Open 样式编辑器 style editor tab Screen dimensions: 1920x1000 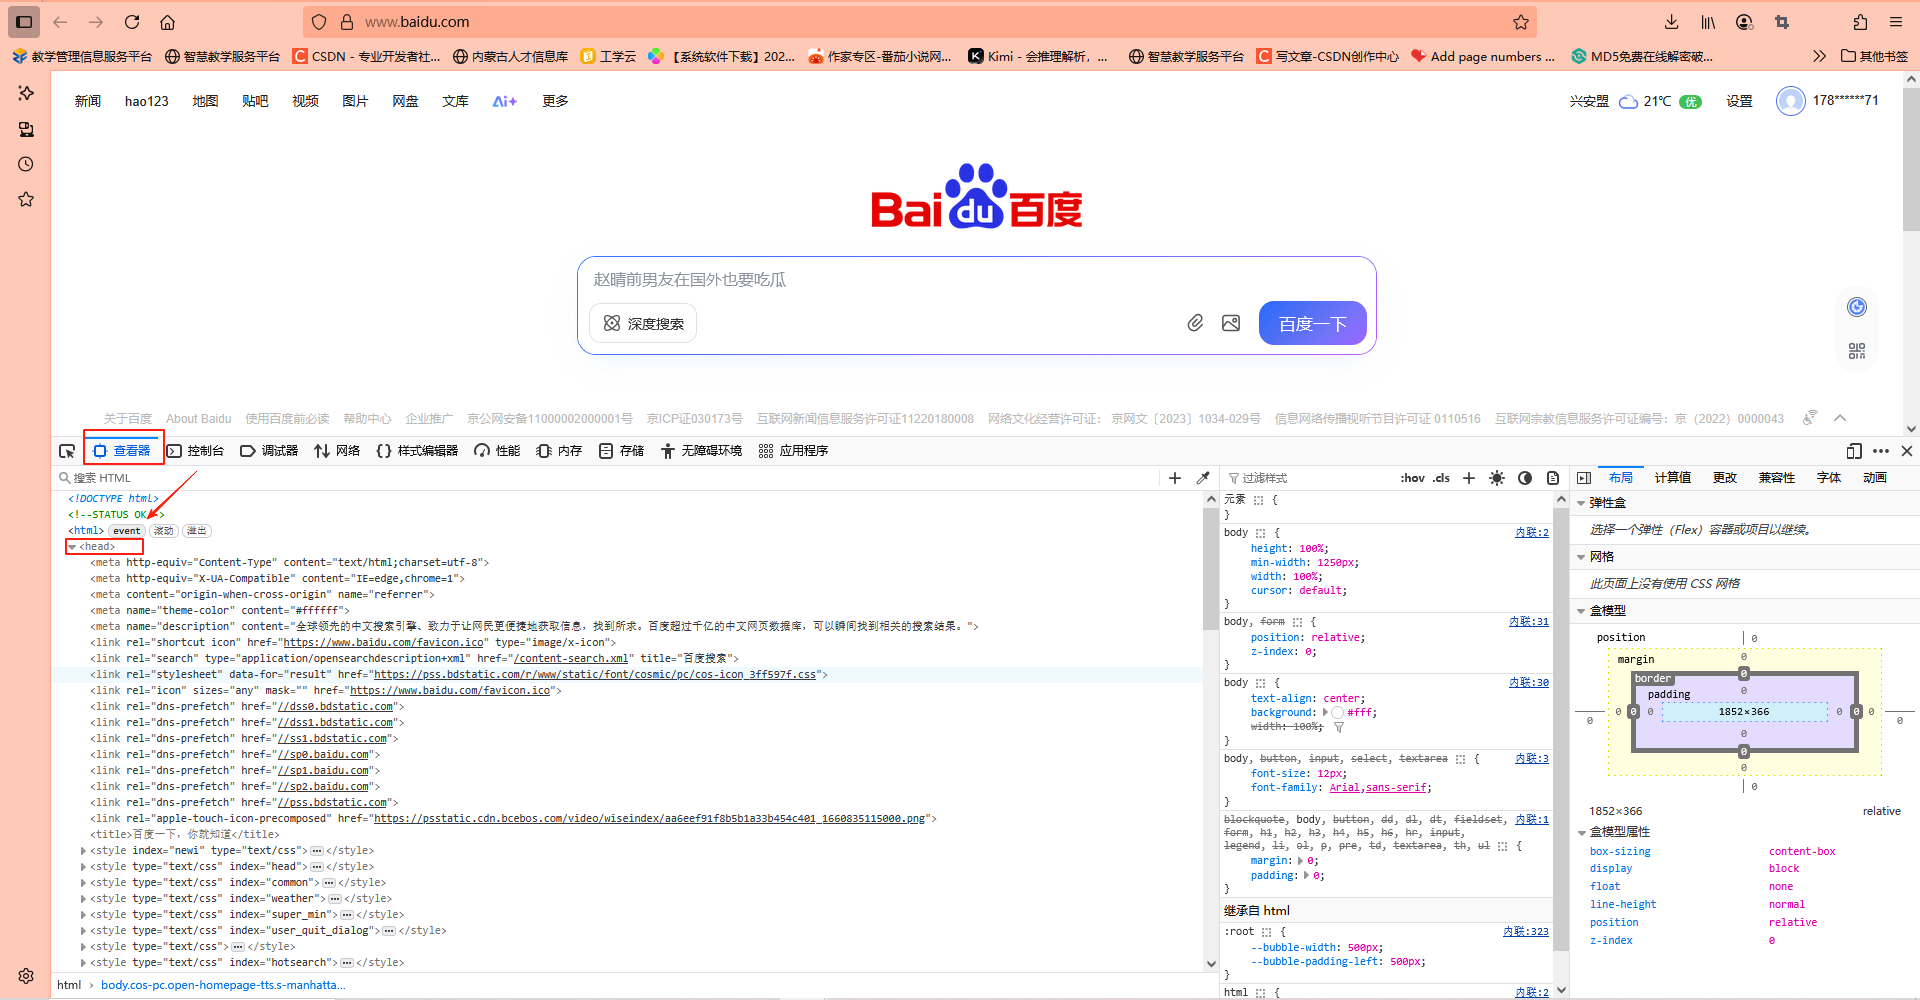coord(417,451)
